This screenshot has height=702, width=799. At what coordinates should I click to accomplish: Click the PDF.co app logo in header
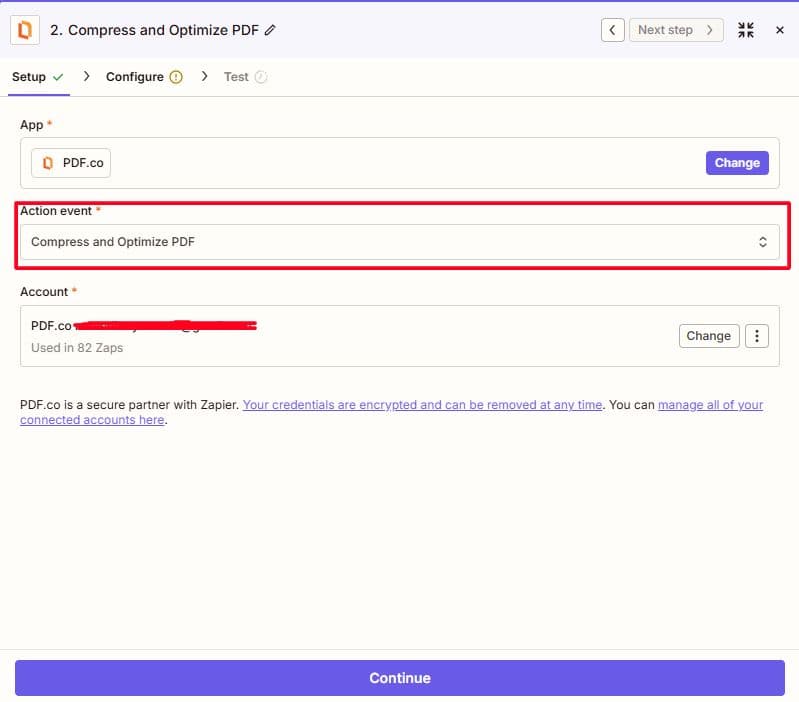(24, 30)
